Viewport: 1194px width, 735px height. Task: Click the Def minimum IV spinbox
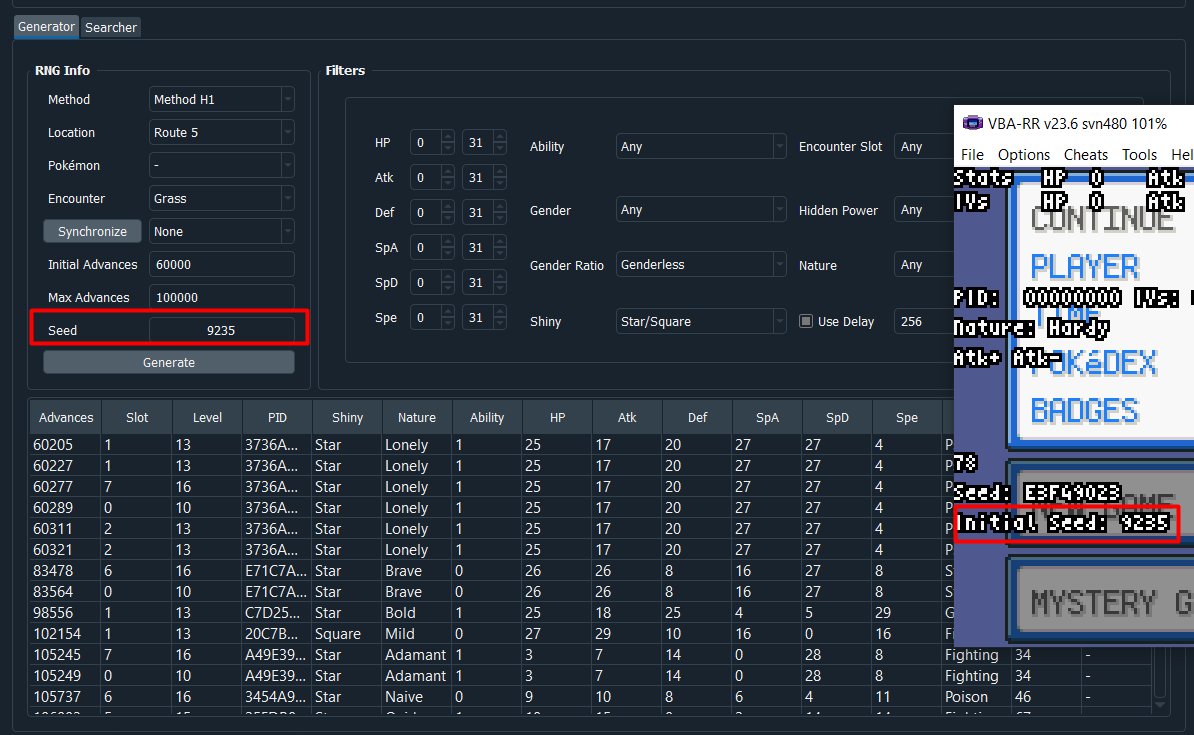pyautogui.click(x=432, y=213)
